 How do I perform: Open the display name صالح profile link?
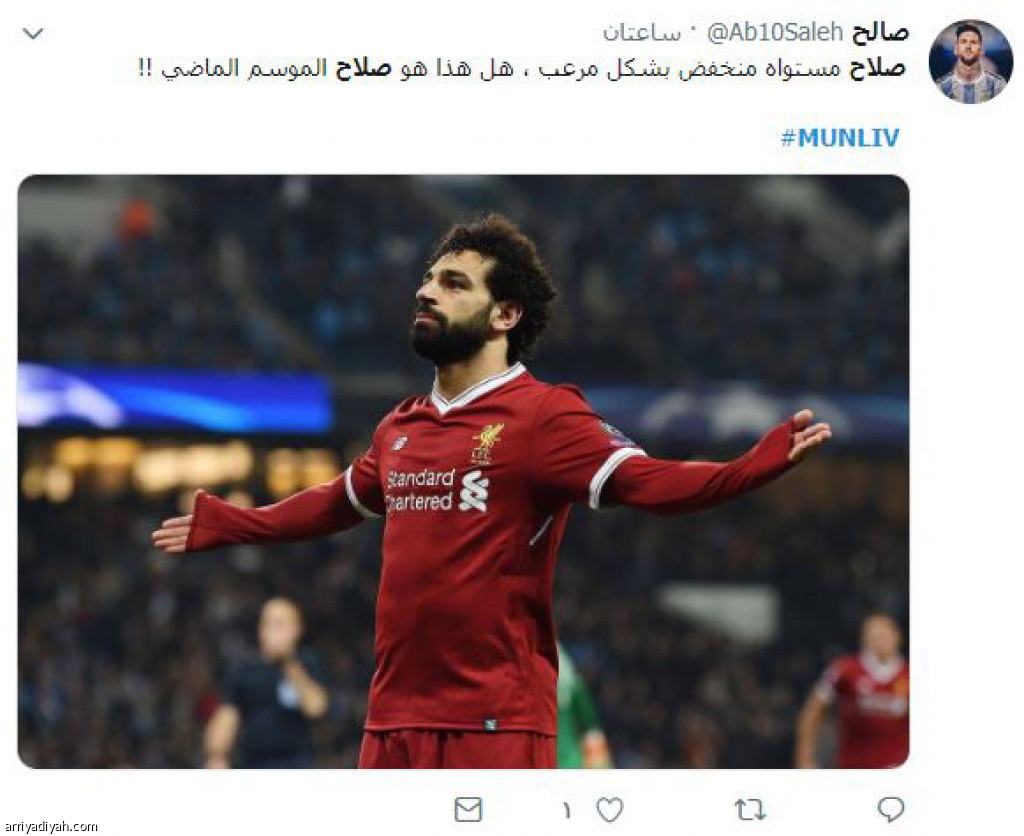pyautogui.click(x=879, y=32)
